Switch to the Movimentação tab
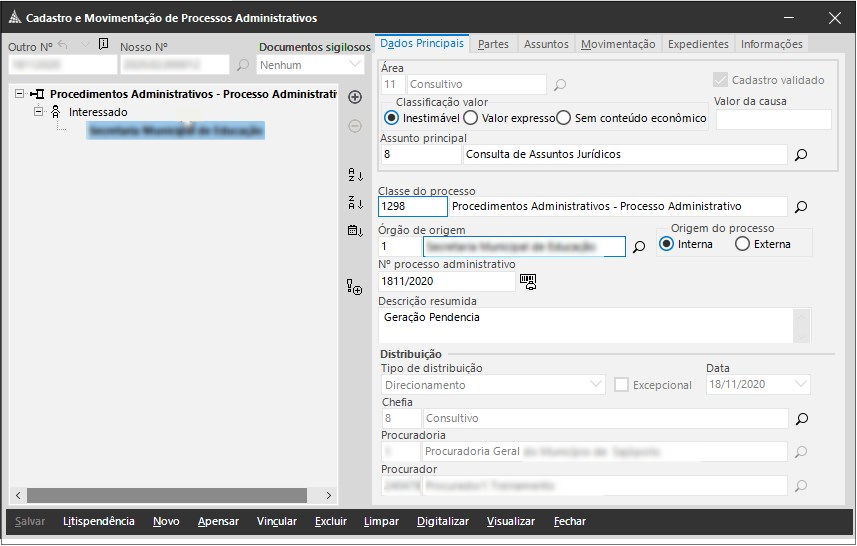The image size is (857, 546). (x=618, y=44)
